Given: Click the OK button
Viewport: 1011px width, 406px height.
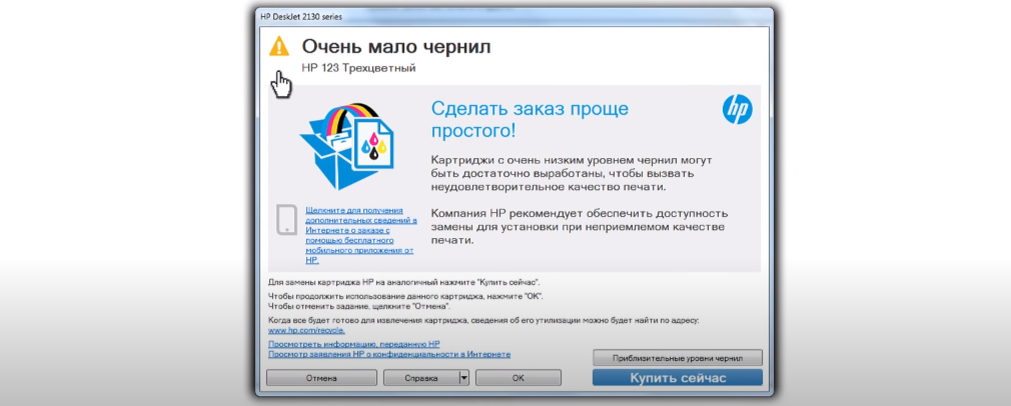Looking at the screenshot, I should (x=518, y=378).
